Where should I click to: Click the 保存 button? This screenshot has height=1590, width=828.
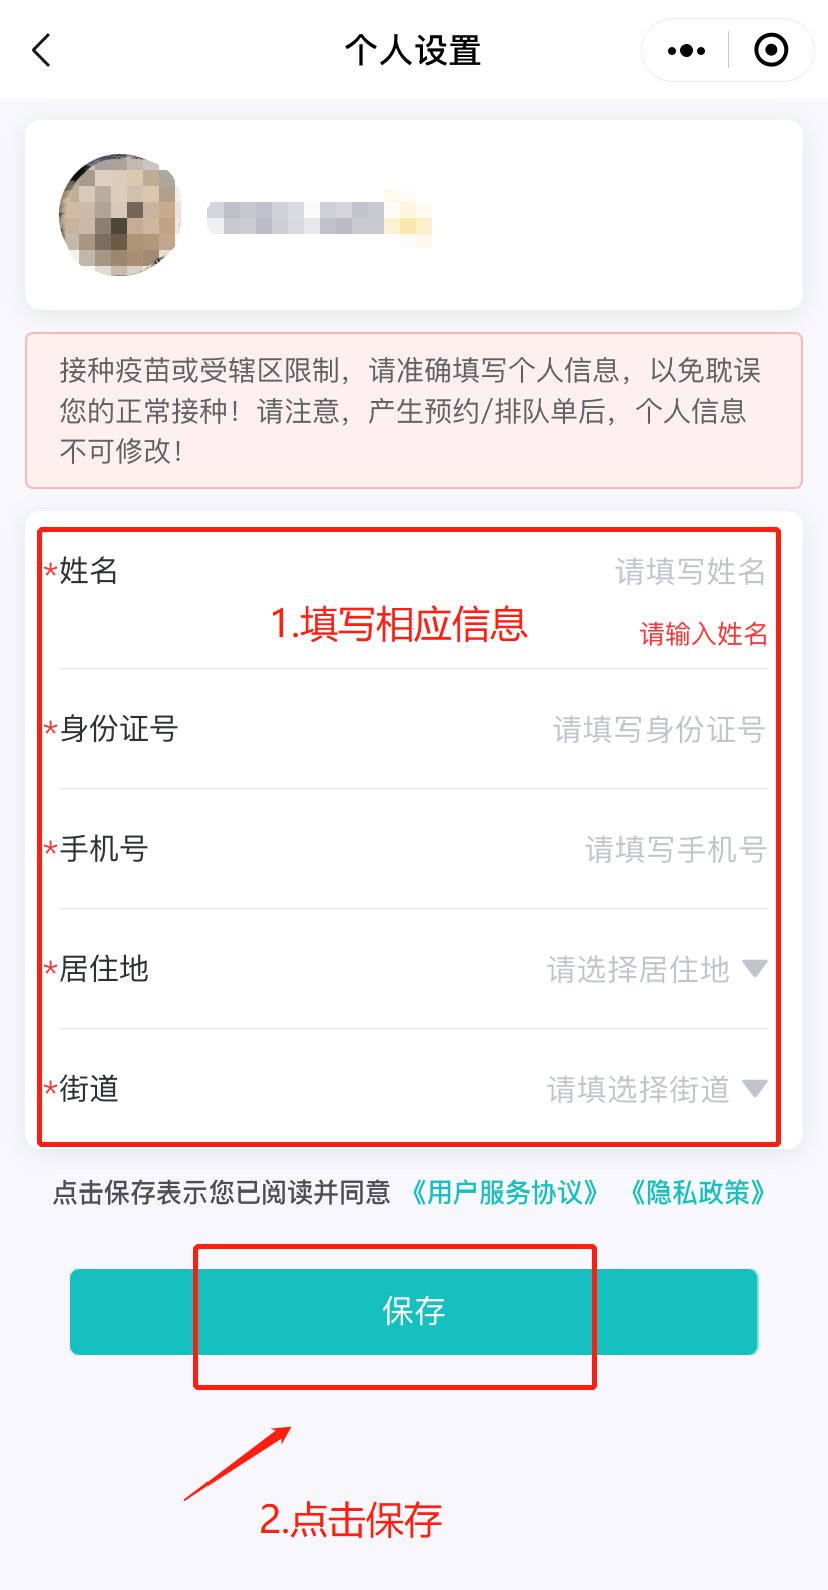414,1311
